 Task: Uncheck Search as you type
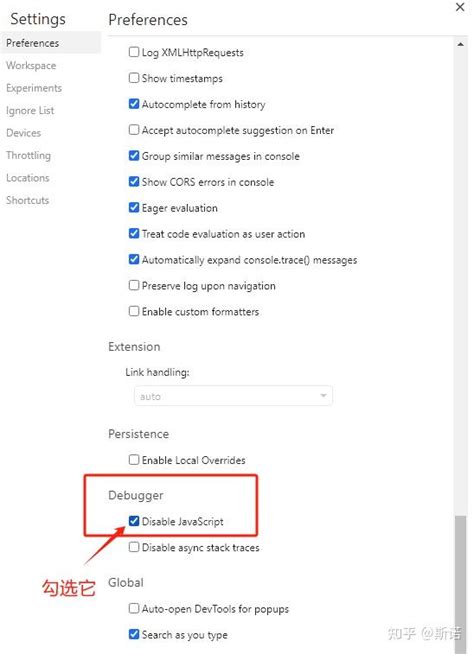click(134, 634)
